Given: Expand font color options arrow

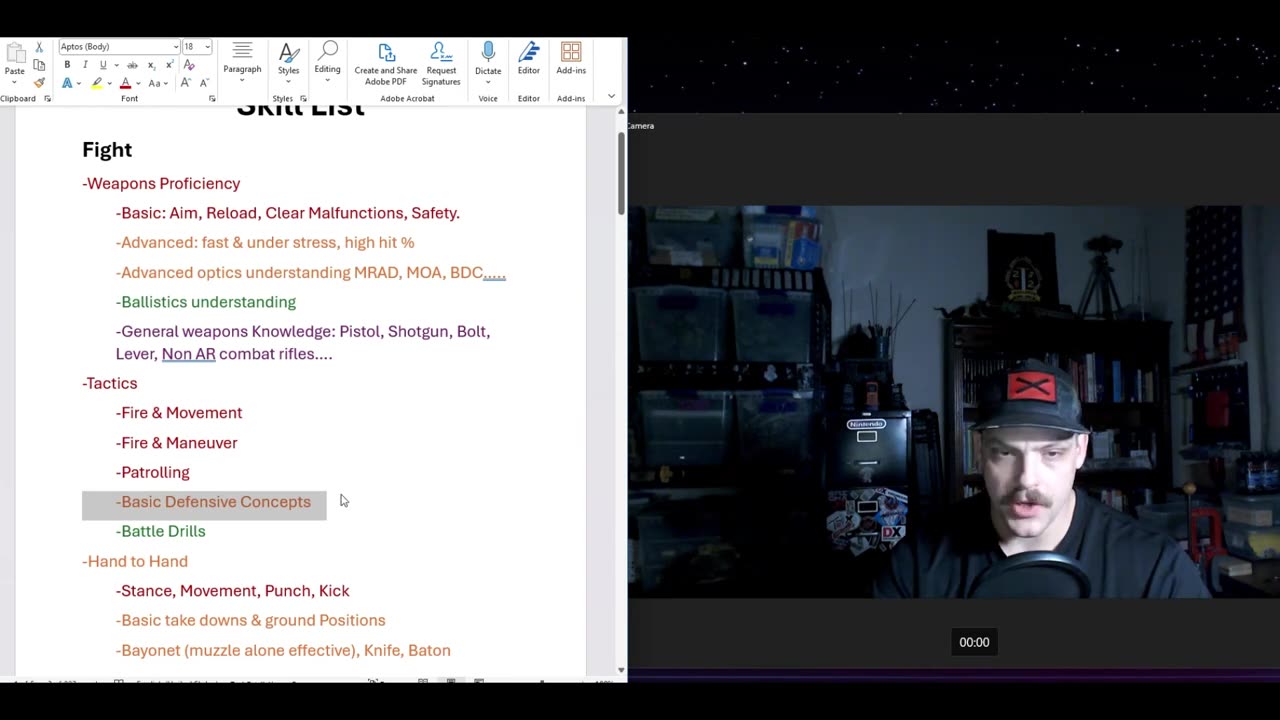Looking at the screenshot, I should (x=138, y=83).
